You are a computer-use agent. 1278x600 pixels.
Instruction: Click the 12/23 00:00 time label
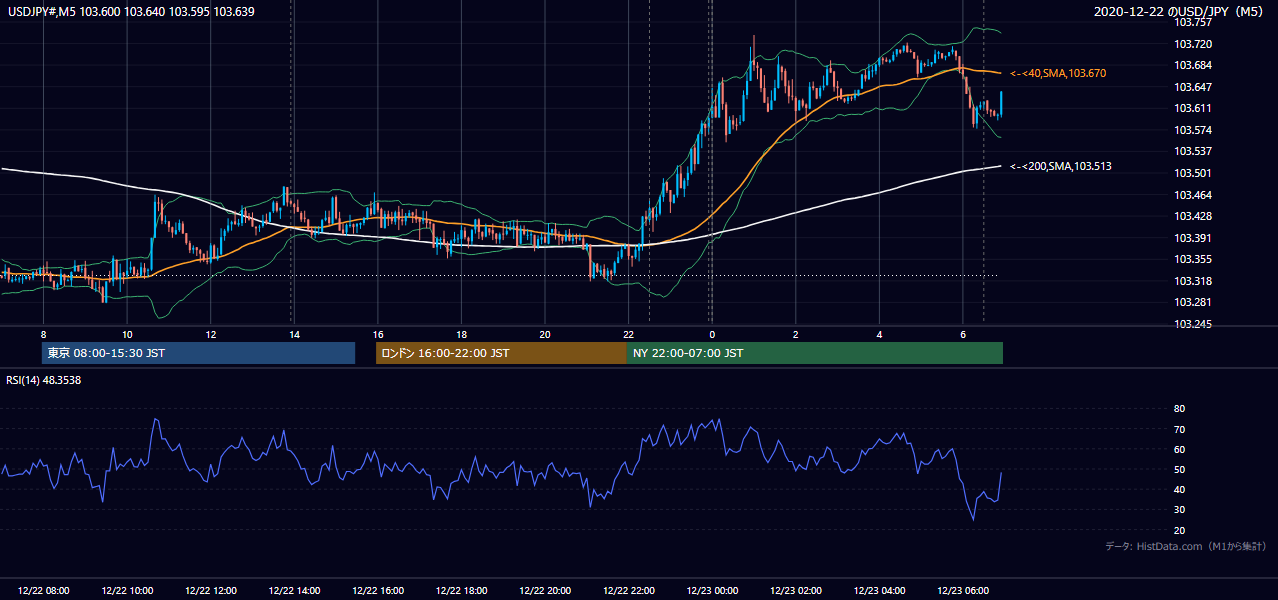(x=712, y=591)
